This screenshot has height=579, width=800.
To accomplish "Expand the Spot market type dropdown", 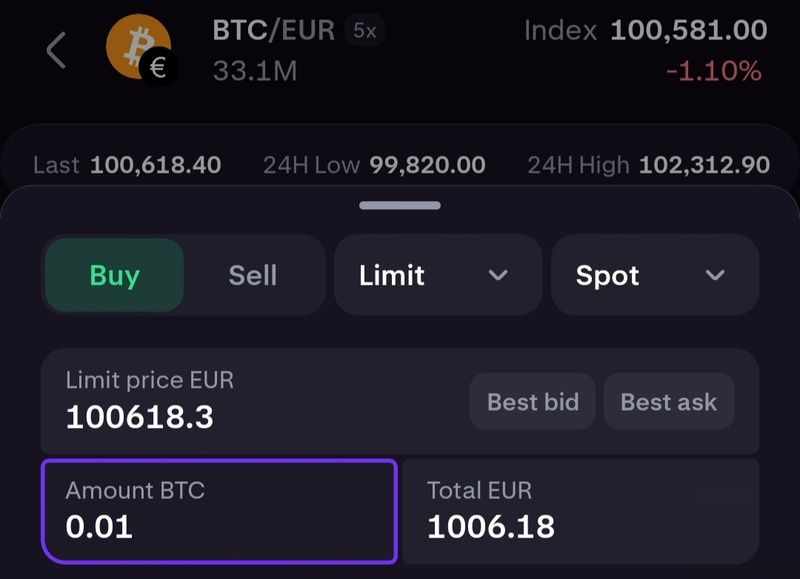I will point(654,275).
